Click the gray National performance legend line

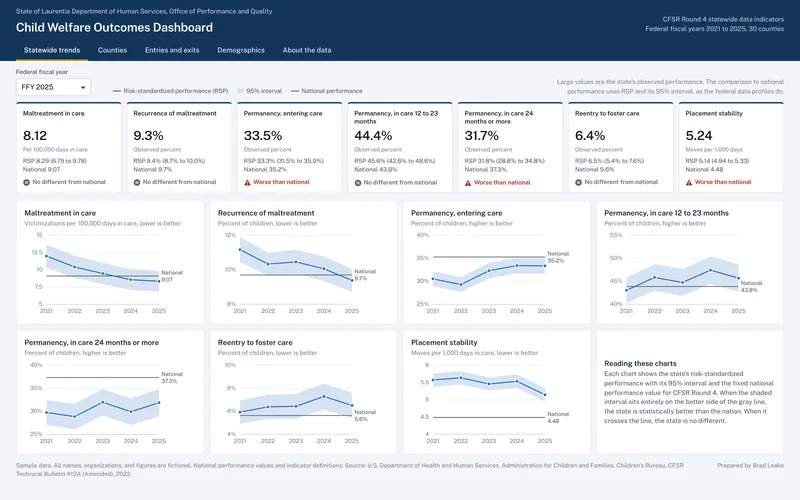tap(295, 91)
